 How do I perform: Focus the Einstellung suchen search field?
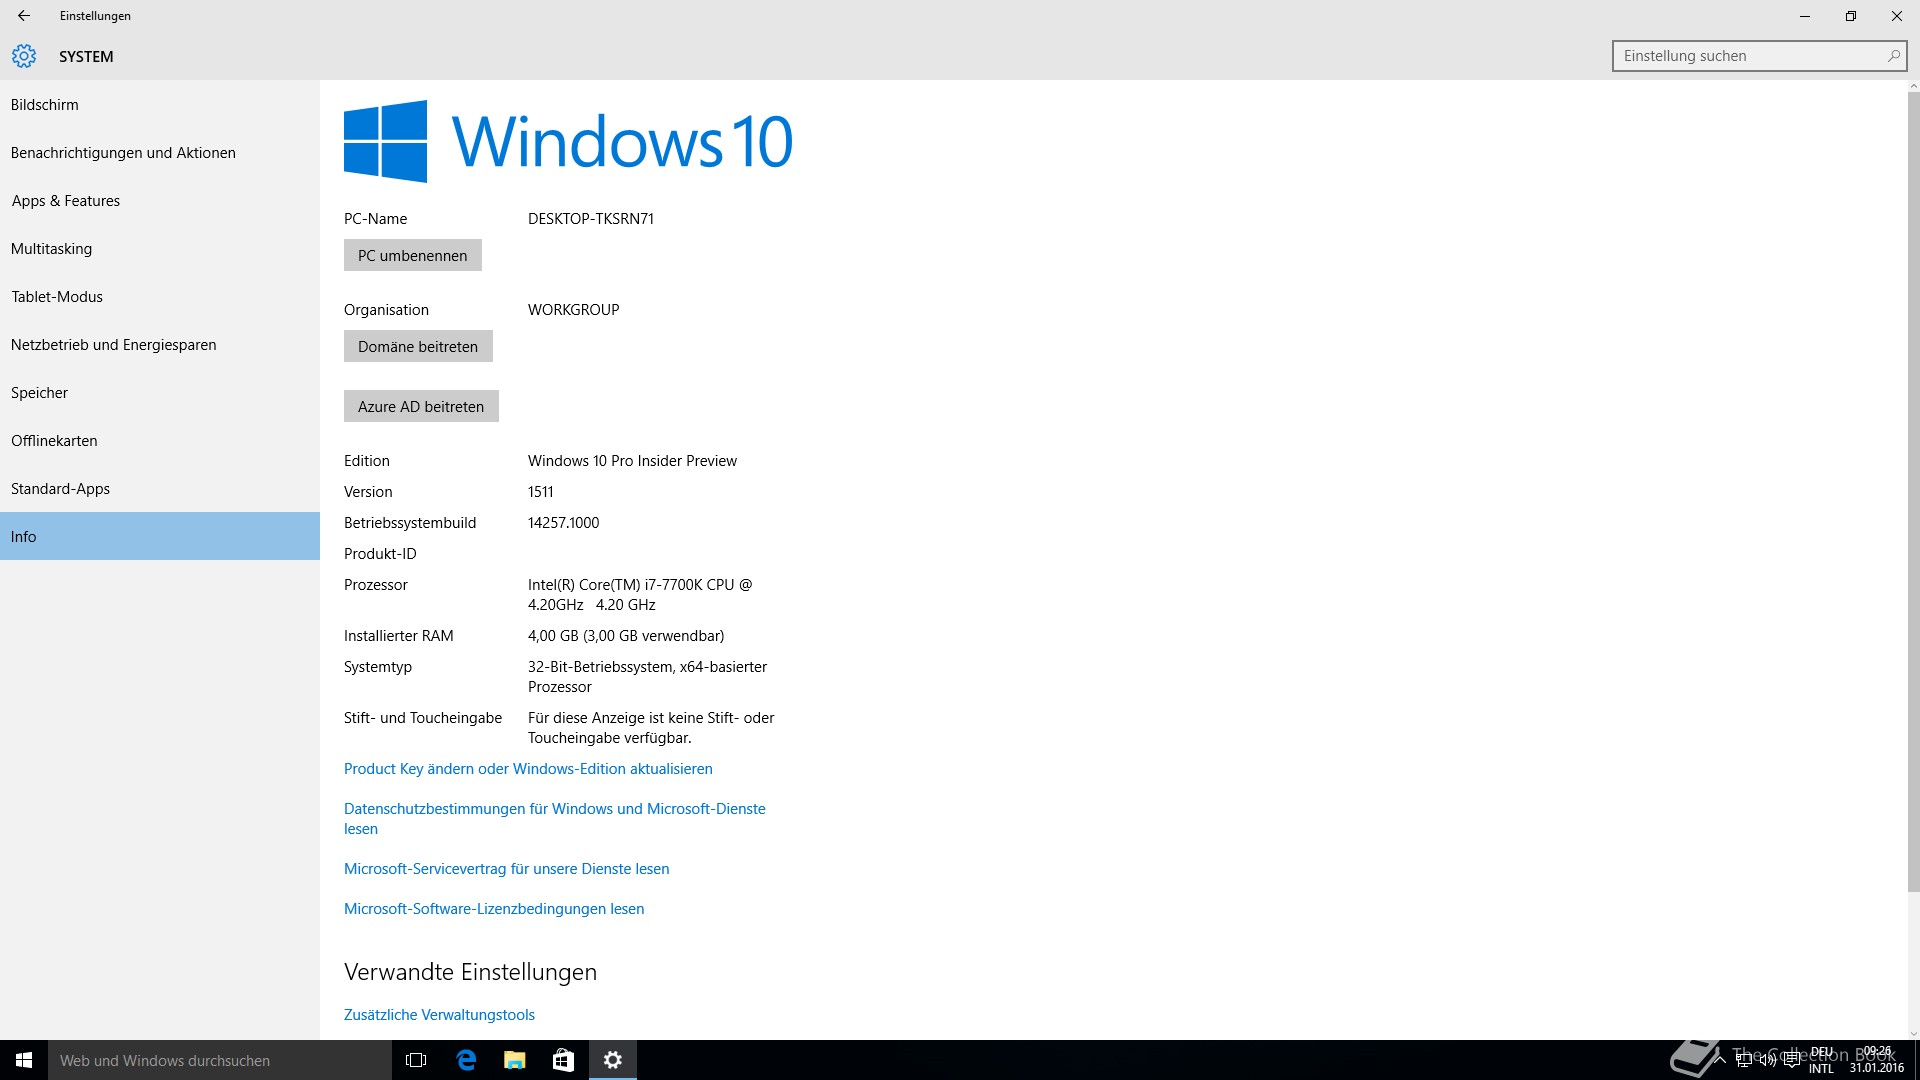click(x=1759, y=56)
